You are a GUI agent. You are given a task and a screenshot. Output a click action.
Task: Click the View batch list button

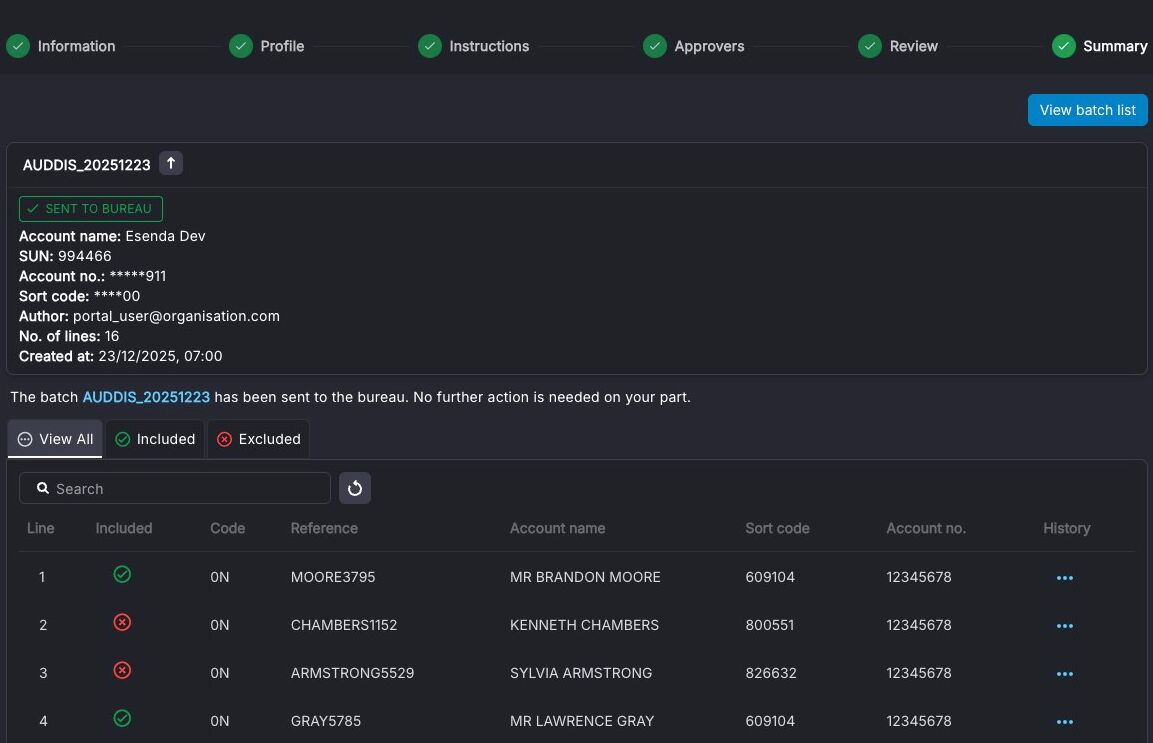pos(1088,110)
